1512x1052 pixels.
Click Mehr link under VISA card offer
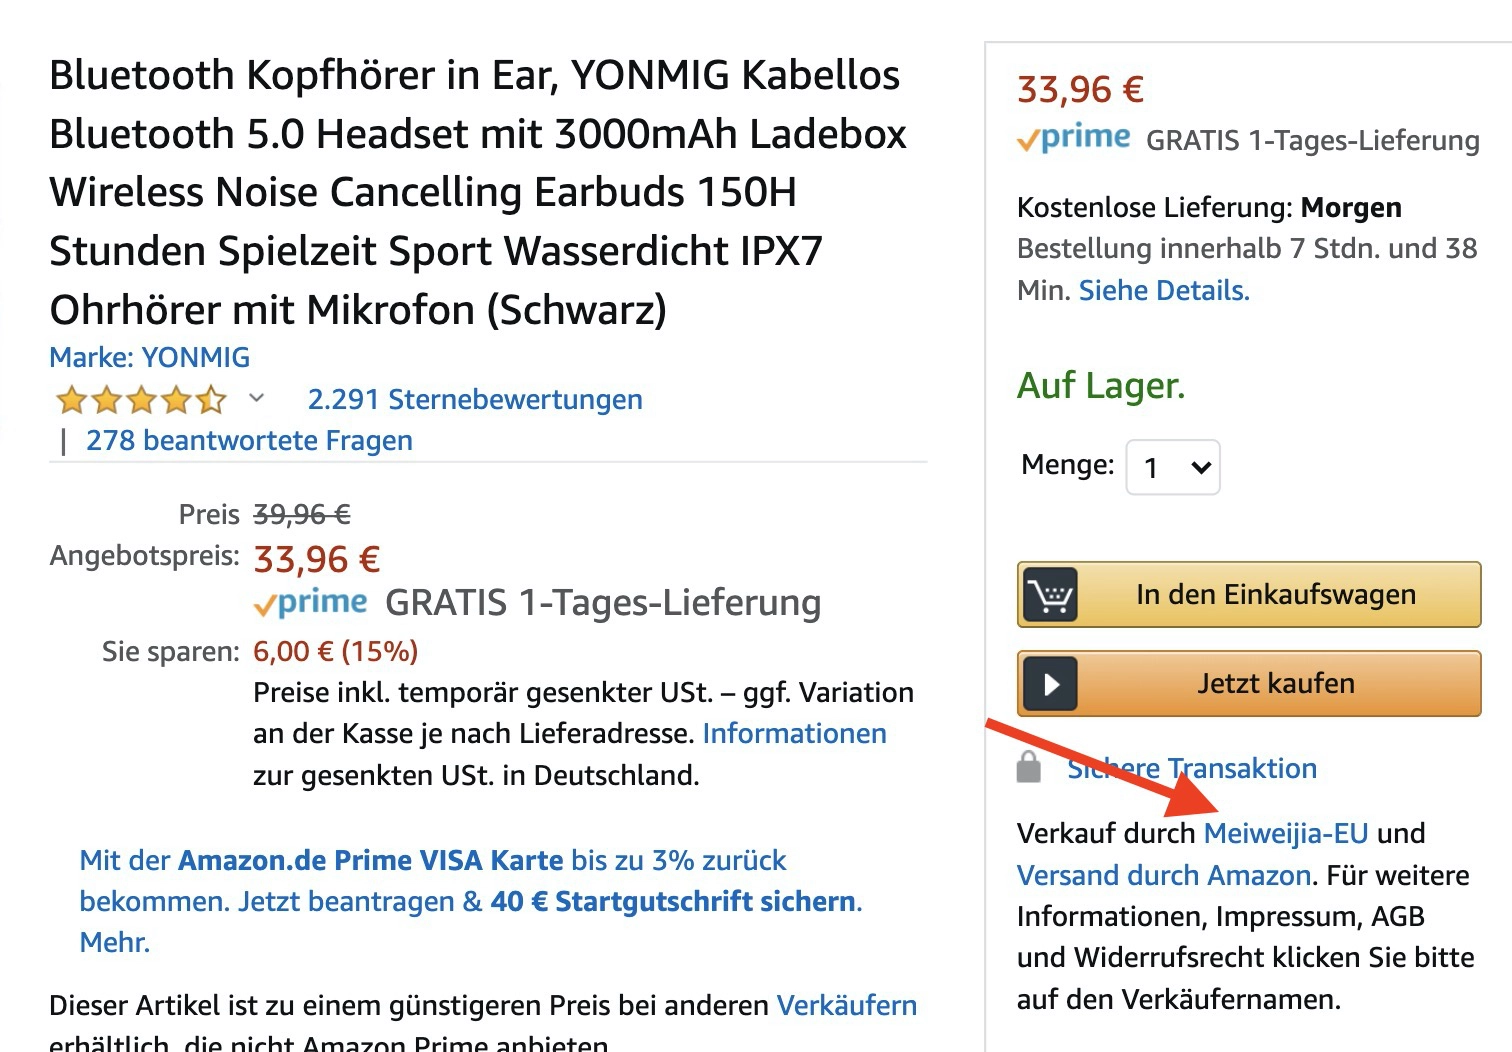tap(114, 942)
